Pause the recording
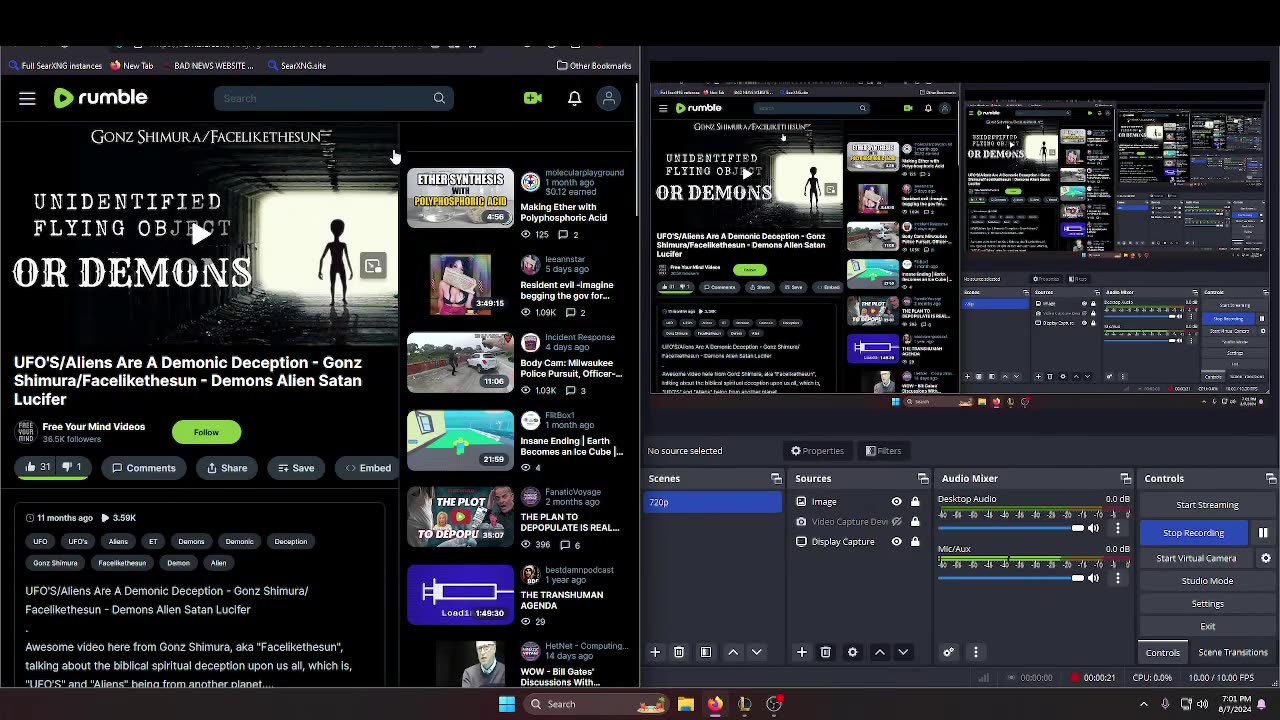 point(1263,533)
